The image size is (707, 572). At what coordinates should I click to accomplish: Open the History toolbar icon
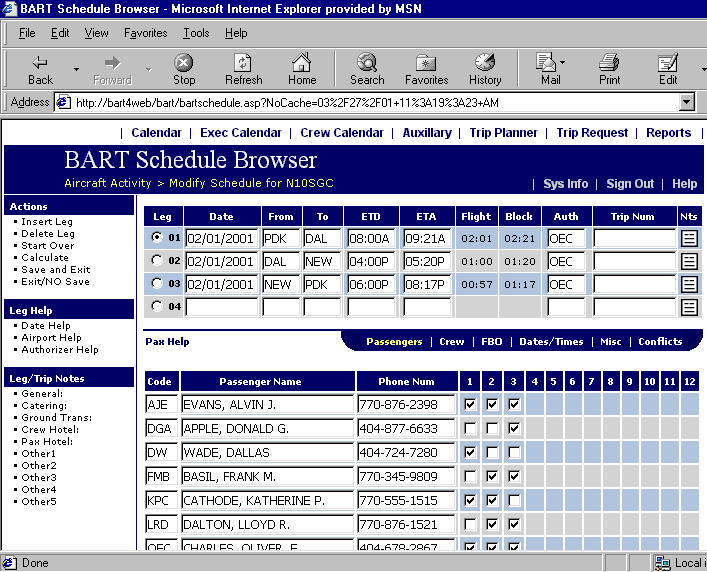[485, 69]
